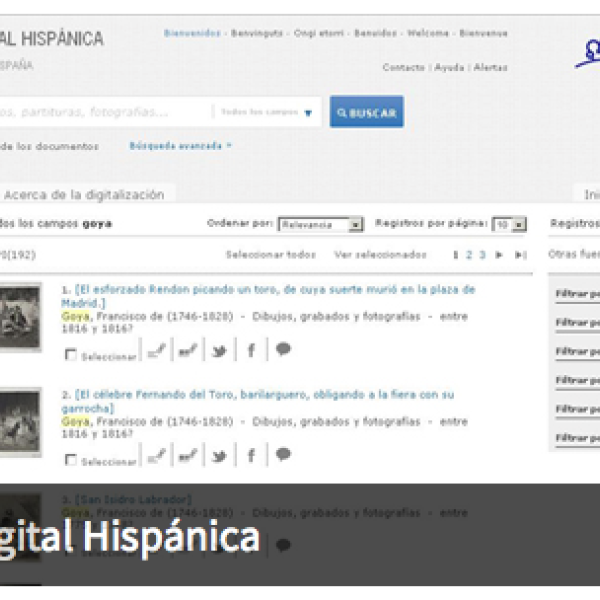Click the last 'Filtrar por' filter row

point(577,438)
